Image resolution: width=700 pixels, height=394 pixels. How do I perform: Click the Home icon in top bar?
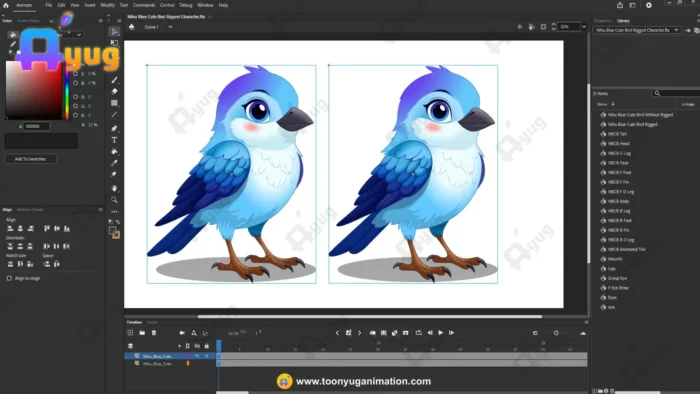point(6,5)
